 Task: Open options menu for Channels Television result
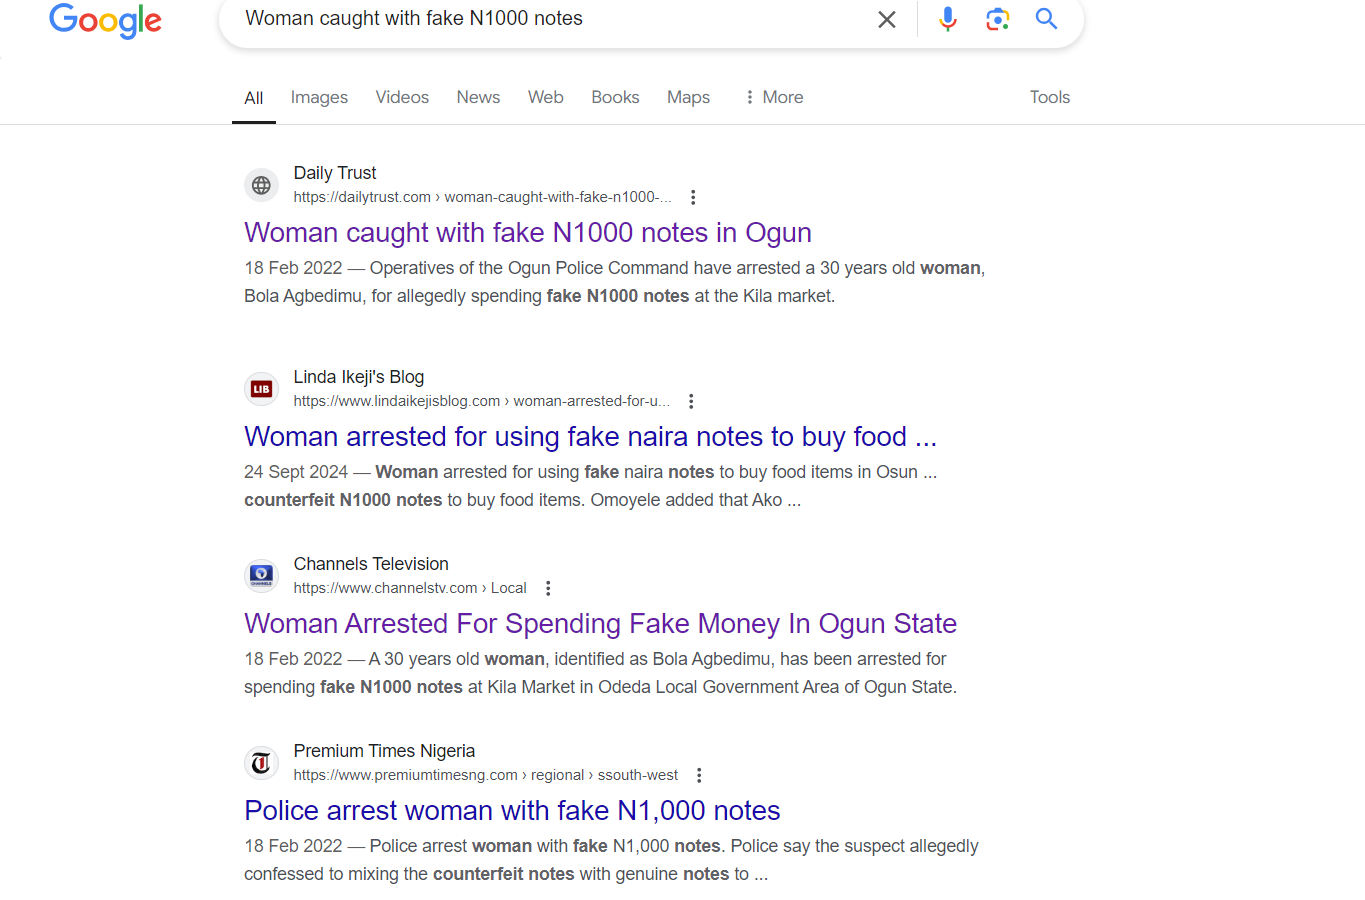click(548, 589)
